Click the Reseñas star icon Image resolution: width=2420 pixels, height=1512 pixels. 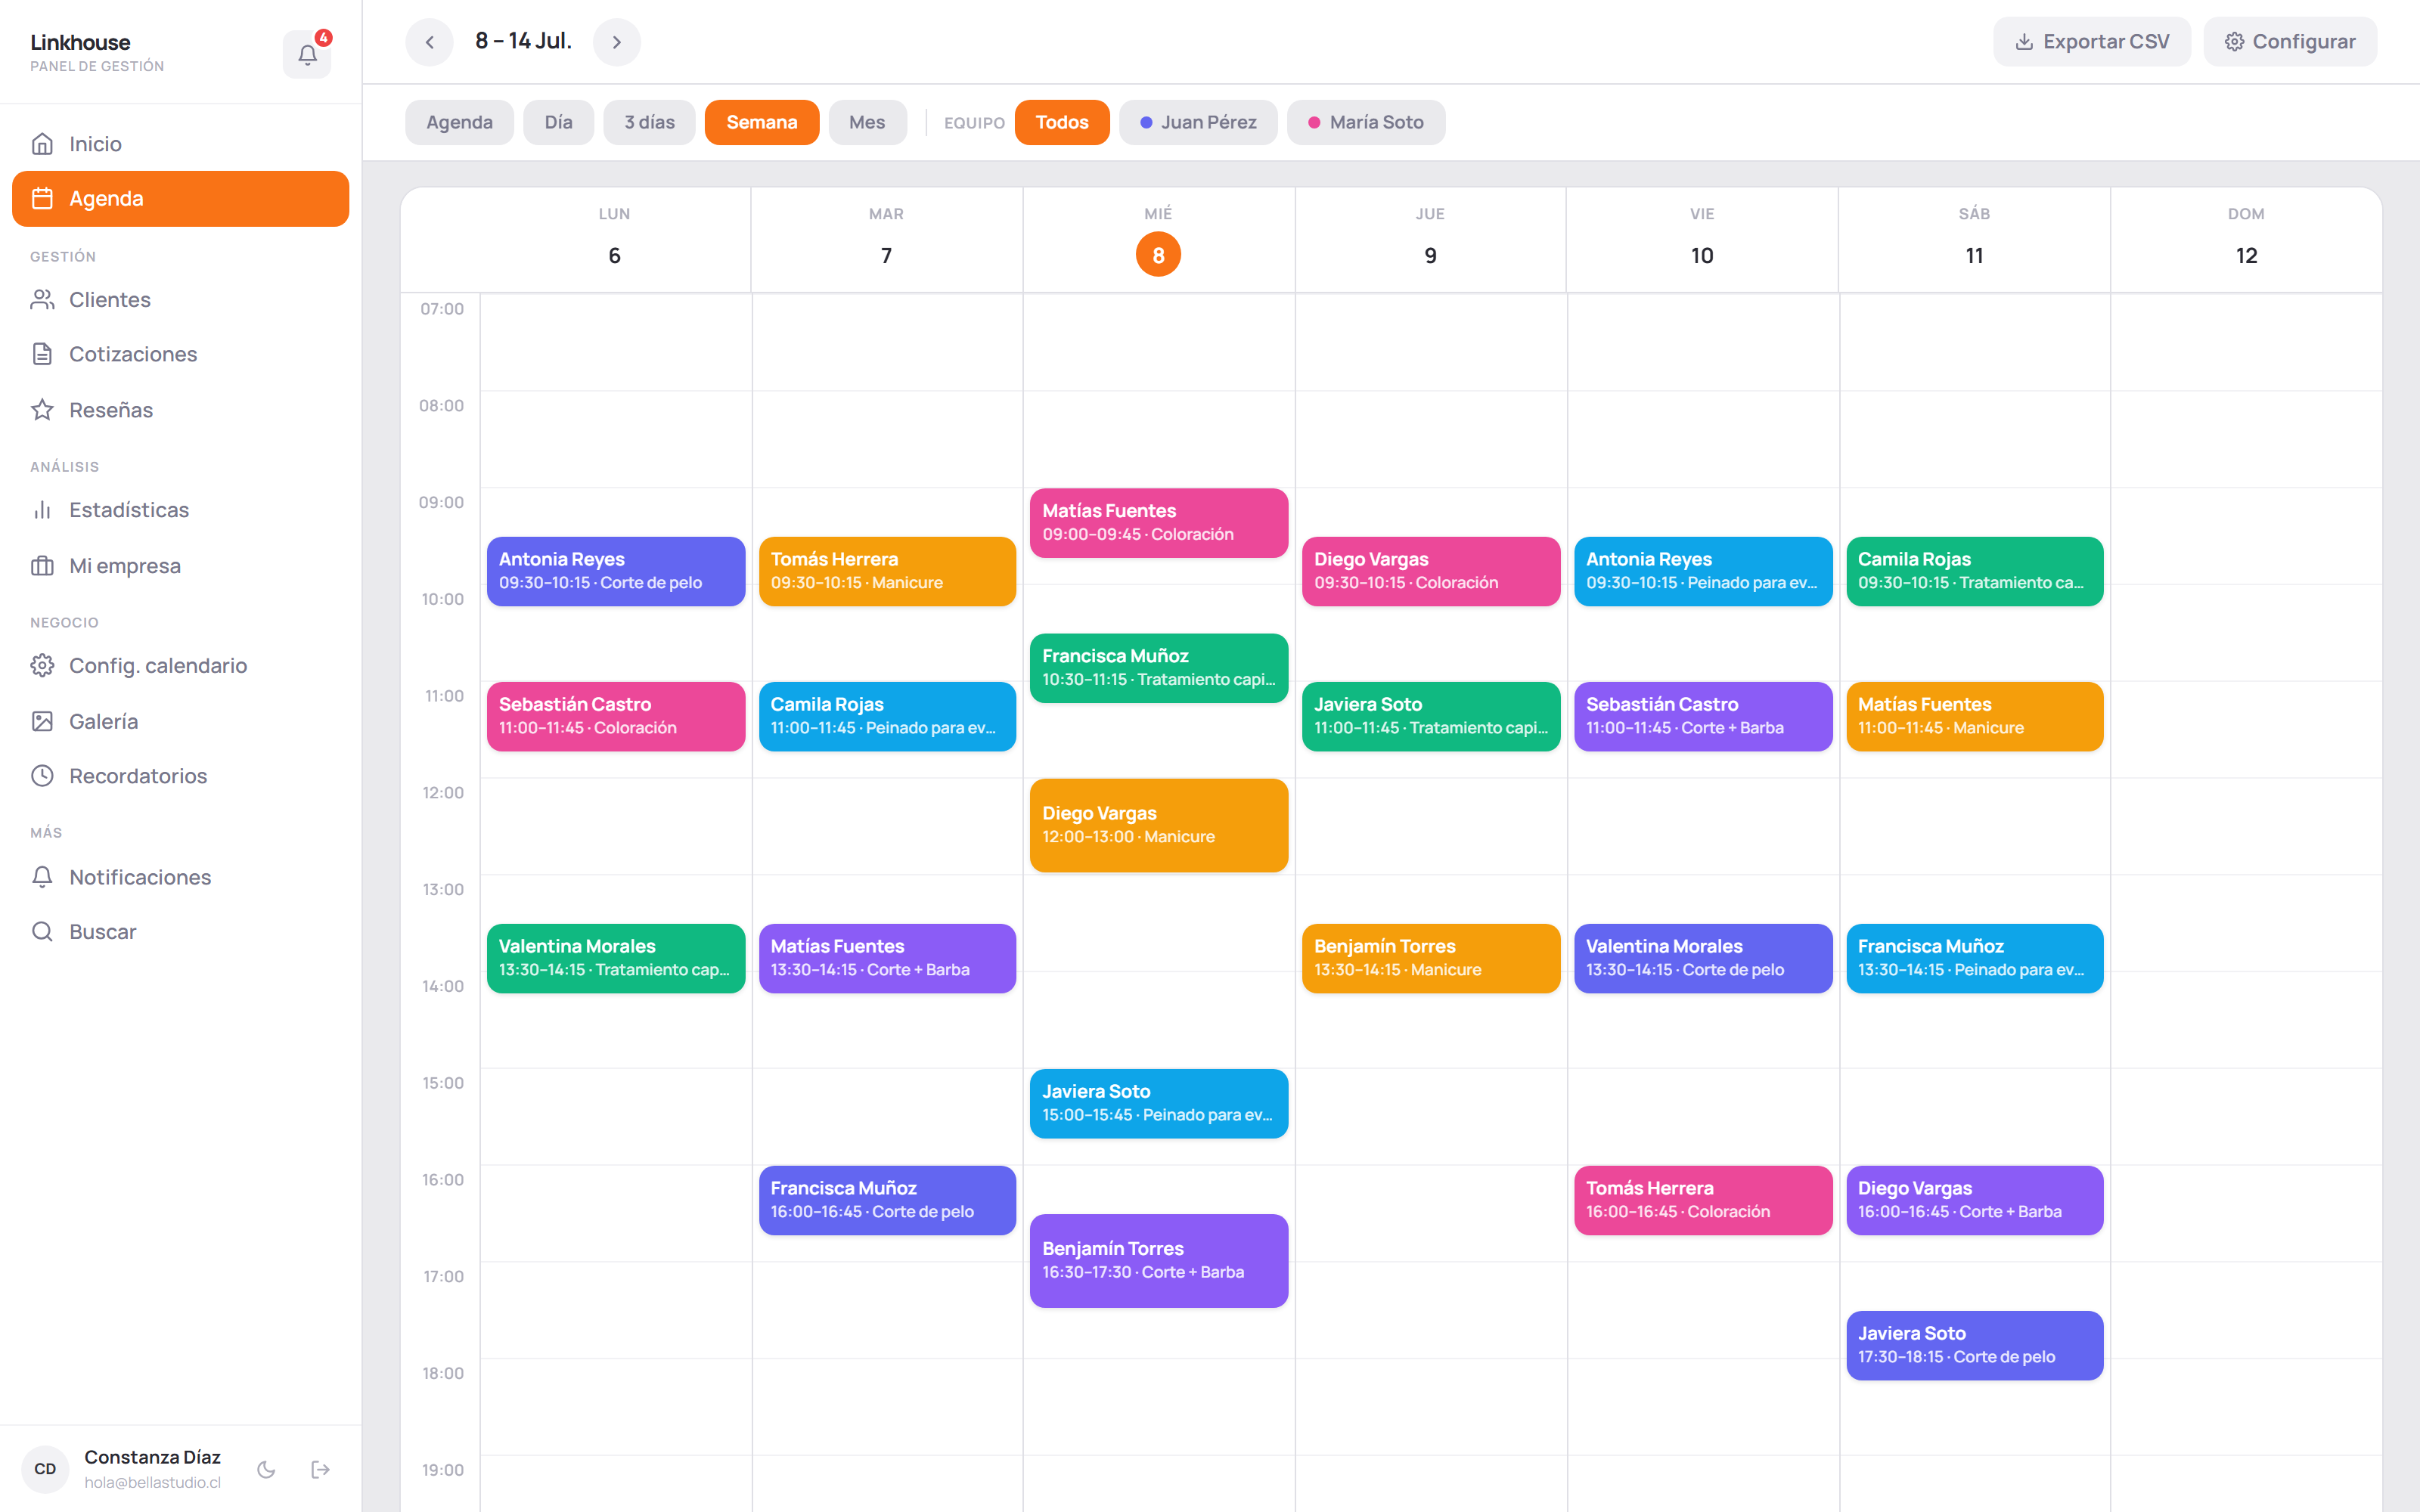[42, 409]
